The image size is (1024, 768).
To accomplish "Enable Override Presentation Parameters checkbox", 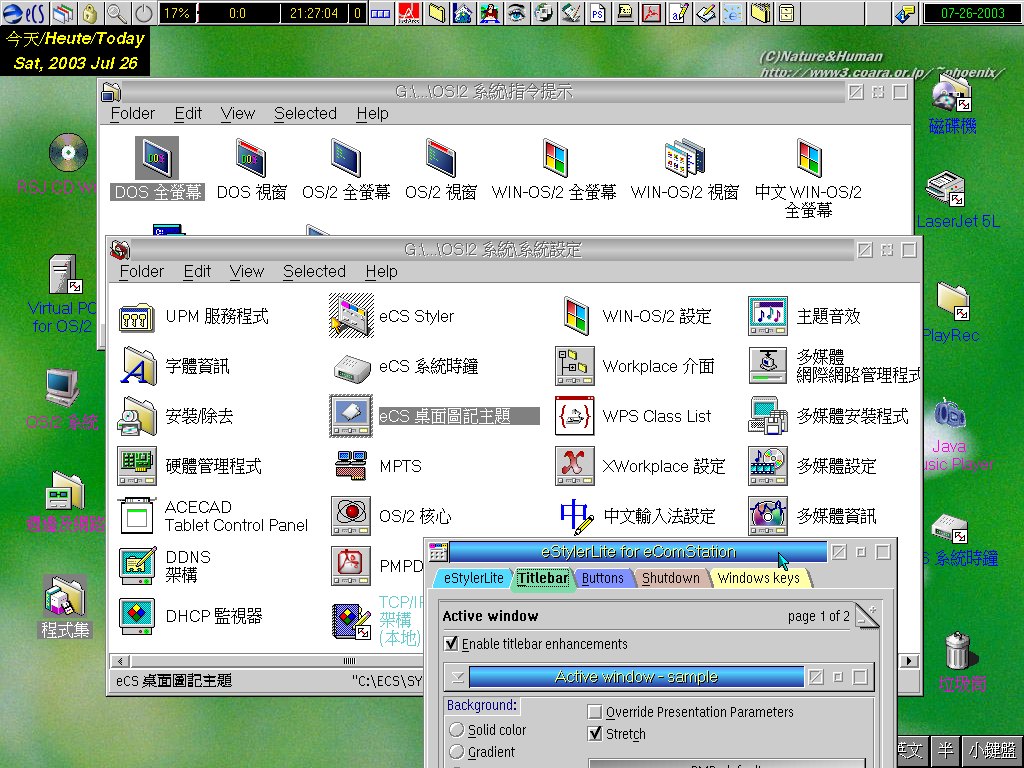I will coord(595,712).
